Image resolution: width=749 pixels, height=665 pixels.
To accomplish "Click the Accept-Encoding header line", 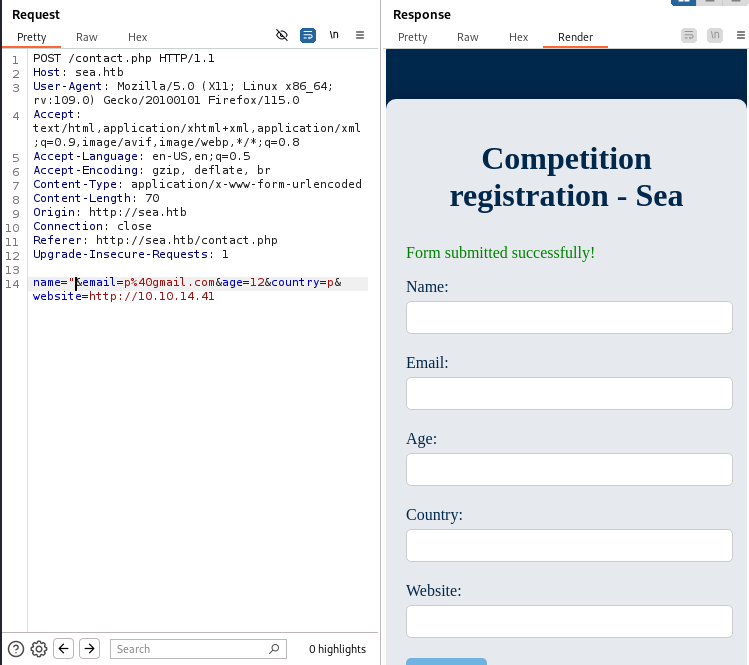I will [151, 170].
